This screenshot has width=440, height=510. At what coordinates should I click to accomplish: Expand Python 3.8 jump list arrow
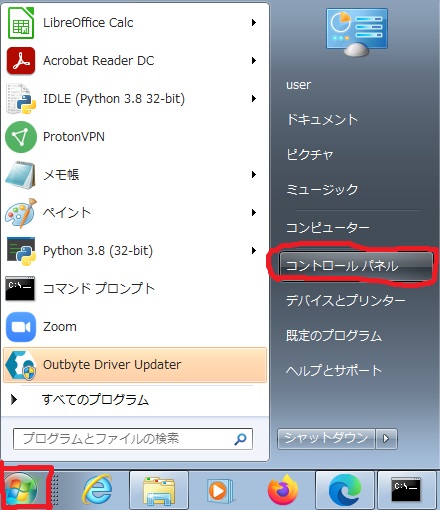[254, 251]
